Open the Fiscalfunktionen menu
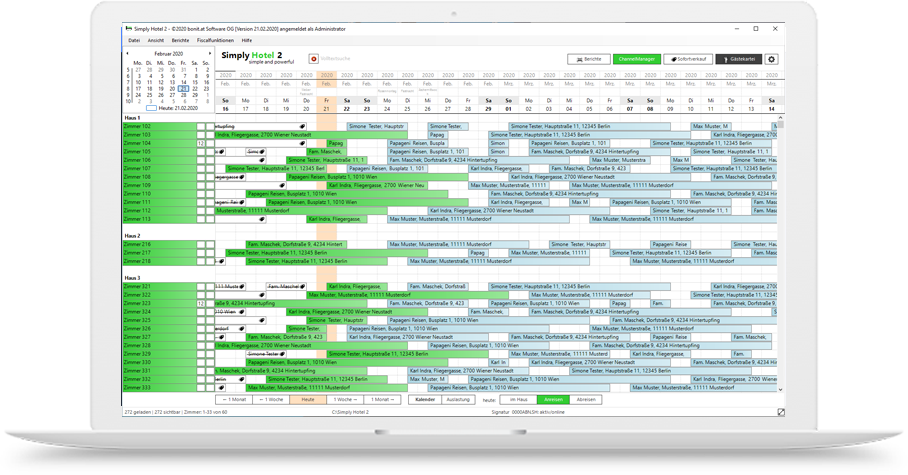This screenshot has width=908, height=475. (x=217, y=40)
